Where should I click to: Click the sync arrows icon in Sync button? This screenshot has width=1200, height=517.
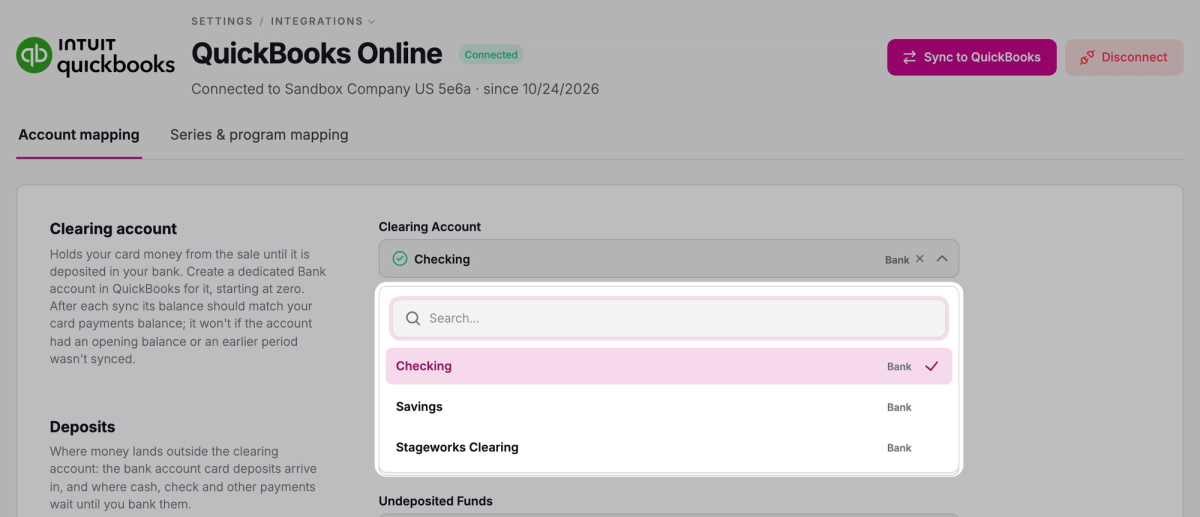click(909, 57)
